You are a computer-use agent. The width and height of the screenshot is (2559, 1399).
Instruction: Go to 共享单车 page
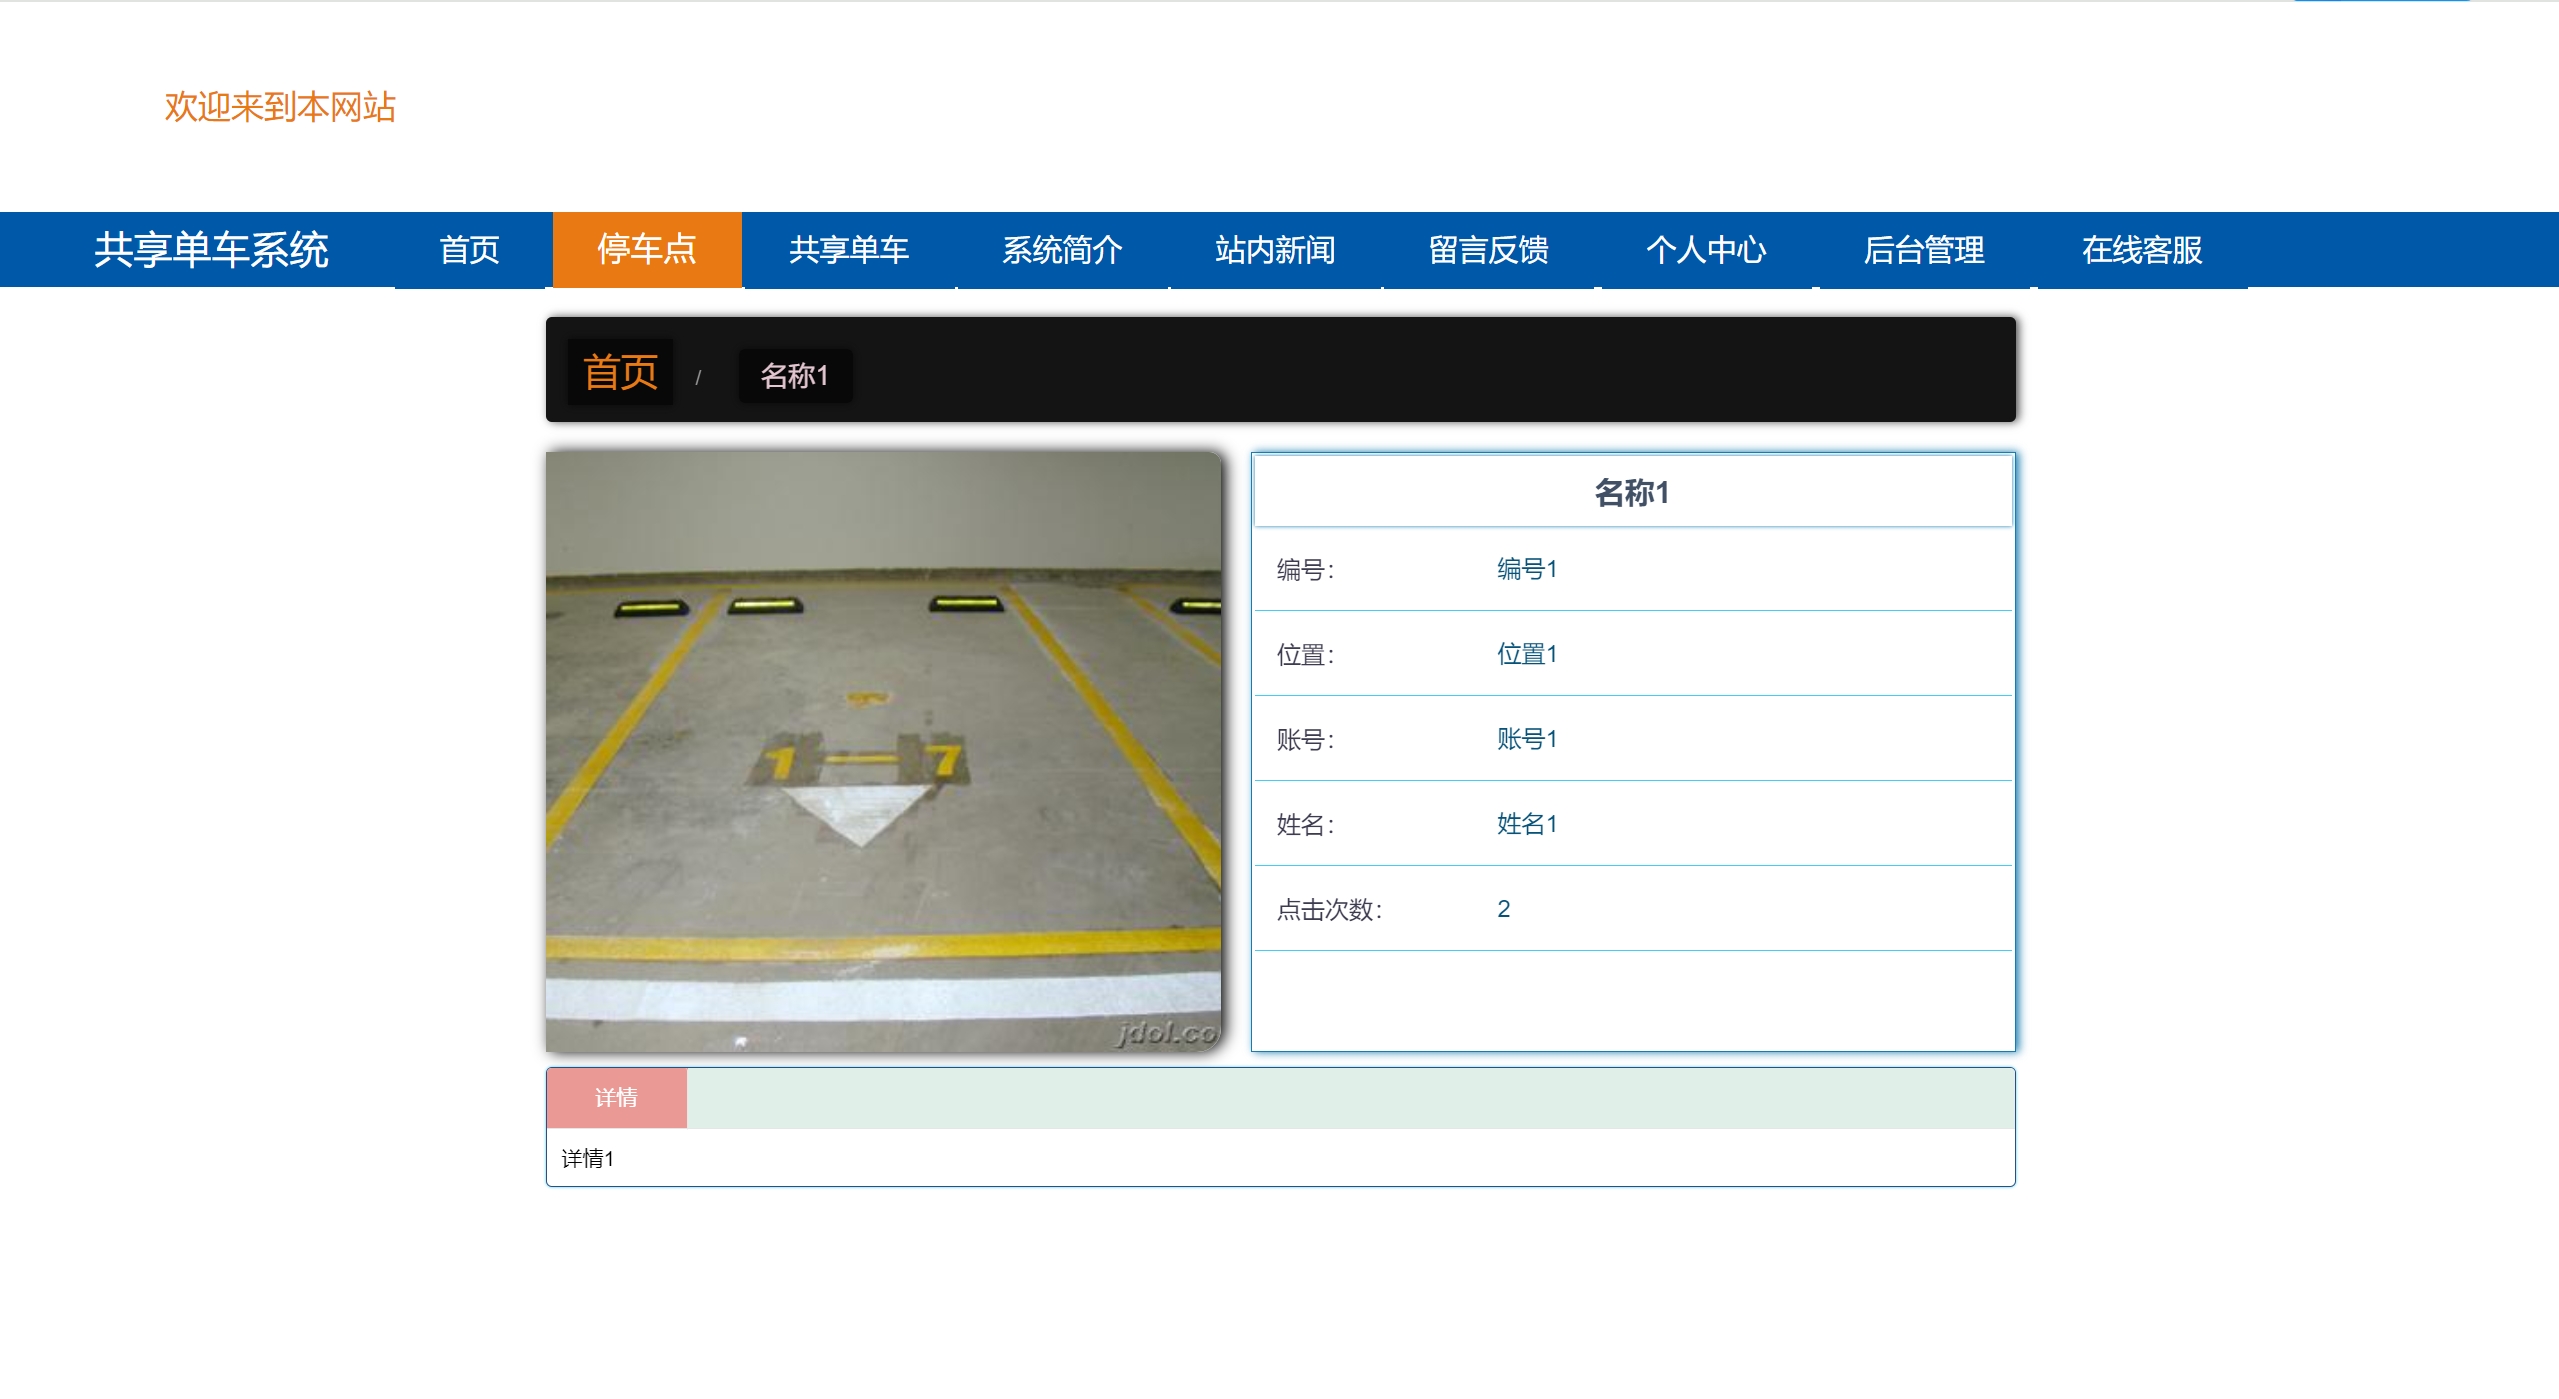(x=849, y=250)
